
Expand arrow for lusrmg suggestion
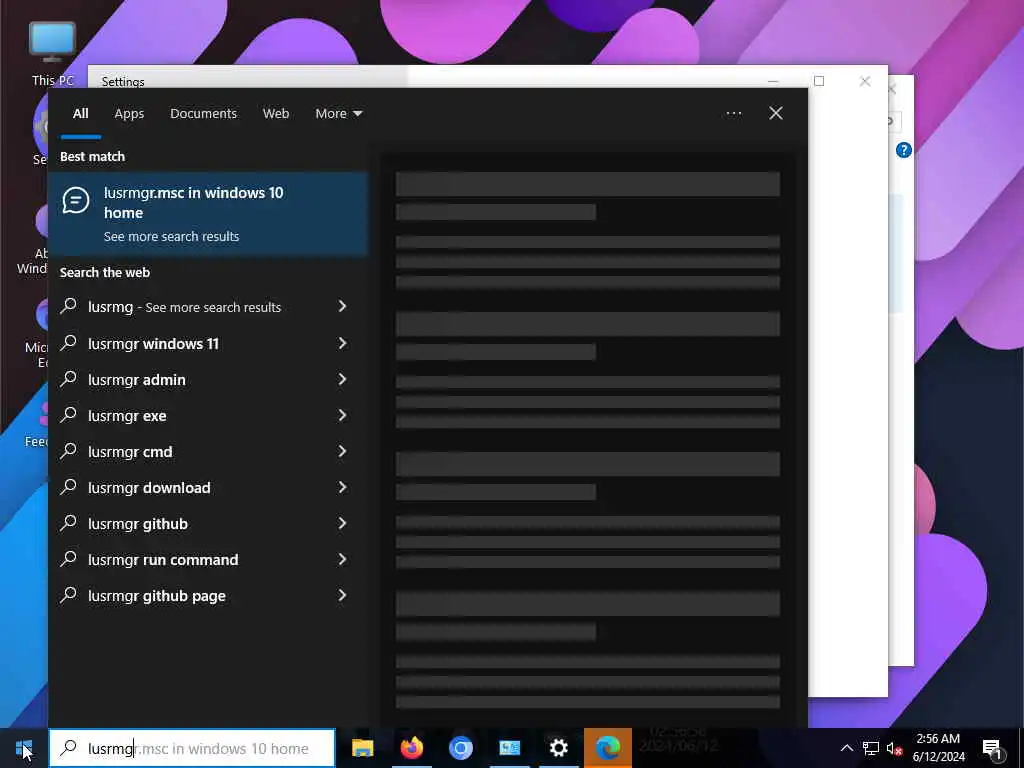tap(342, 306)
